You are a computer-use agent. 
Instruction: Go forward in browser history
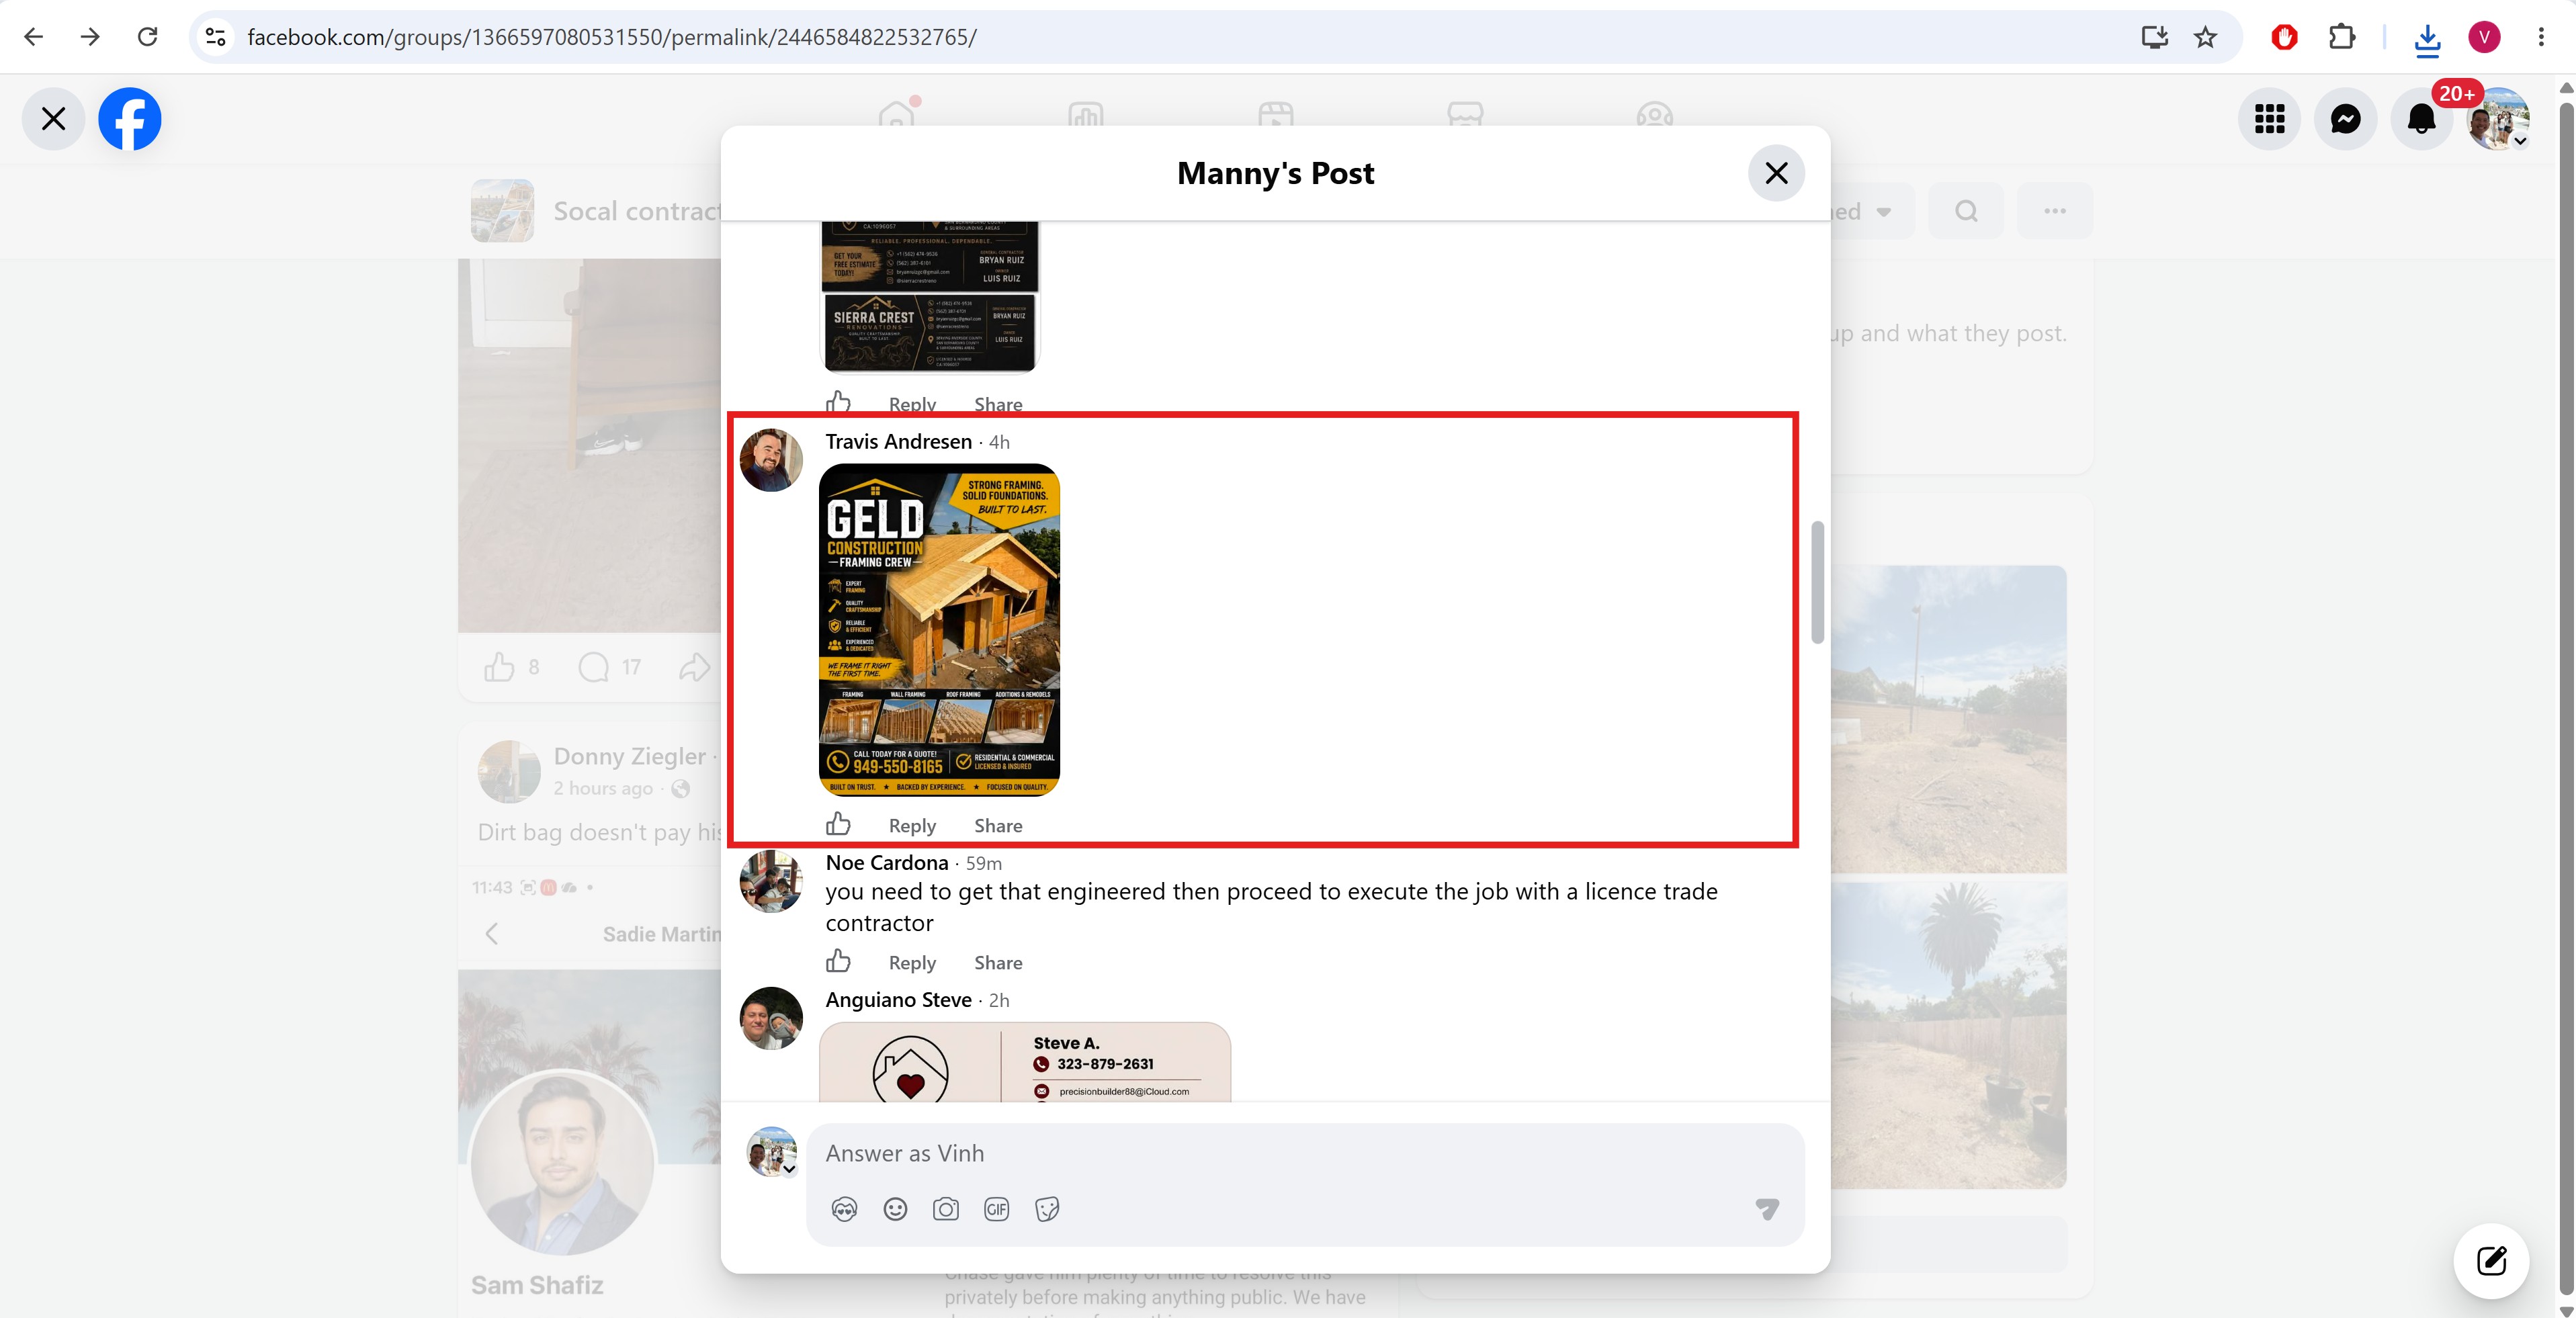coord(90,37)
